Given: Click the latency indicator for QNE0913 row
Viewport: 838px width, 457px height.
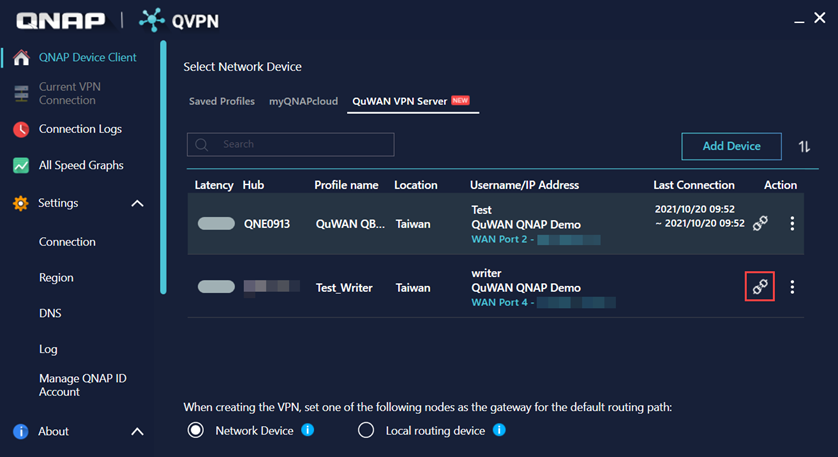Looking at the screenshot, I should 216,223.
